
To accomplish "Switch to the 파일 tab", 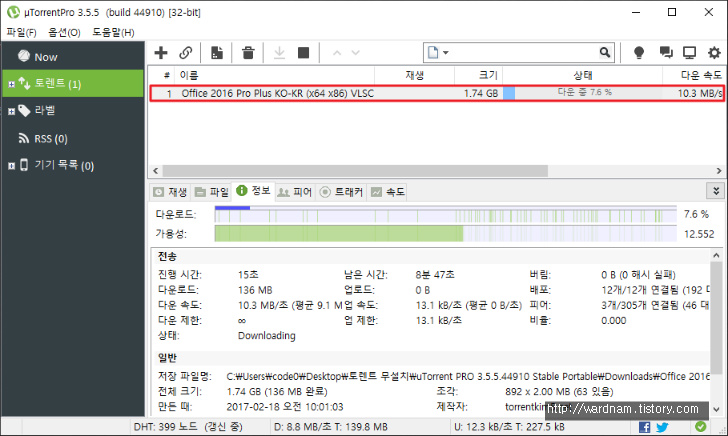I will (x=212, y=192).
